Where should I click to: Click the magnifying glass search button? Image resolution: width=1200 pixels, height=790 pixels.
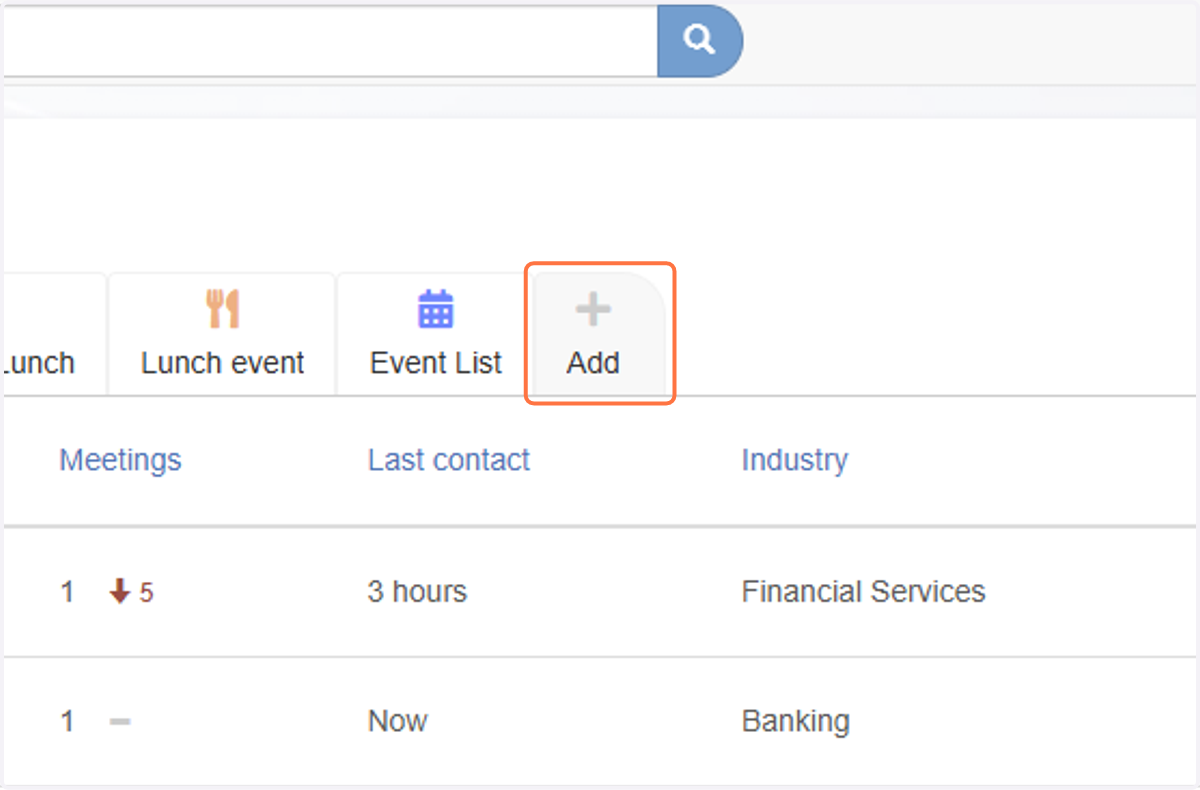(699, 40)
